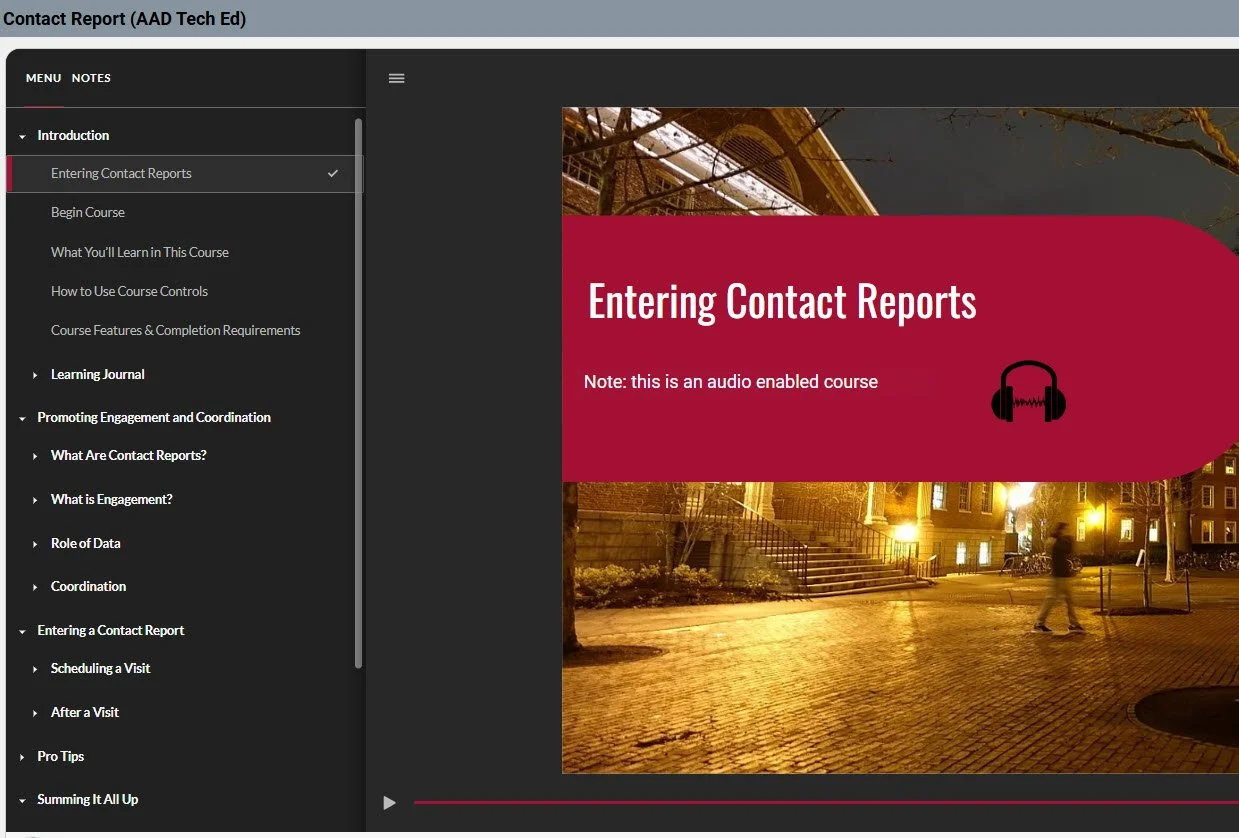Open How to Use Course Controls

130,291
